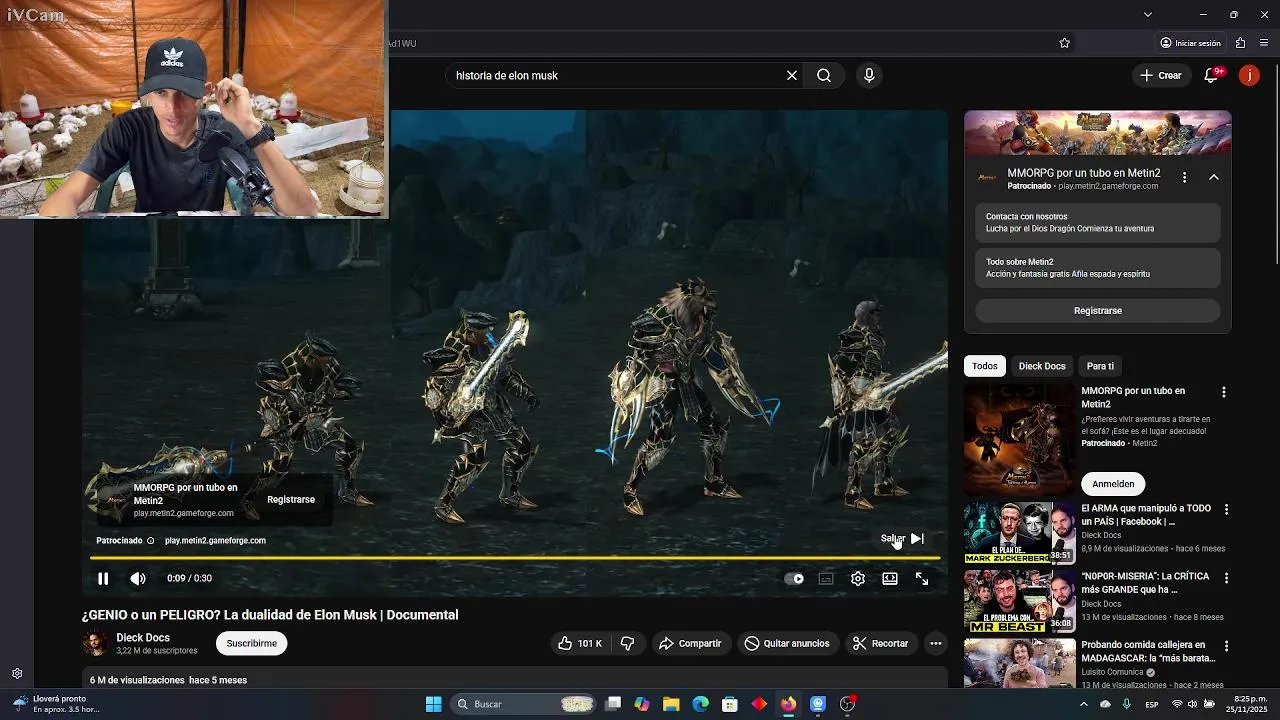Open the Metin2 ad panel options menu
Viewport: 1280px width, 720px height.
[1184, 177]
